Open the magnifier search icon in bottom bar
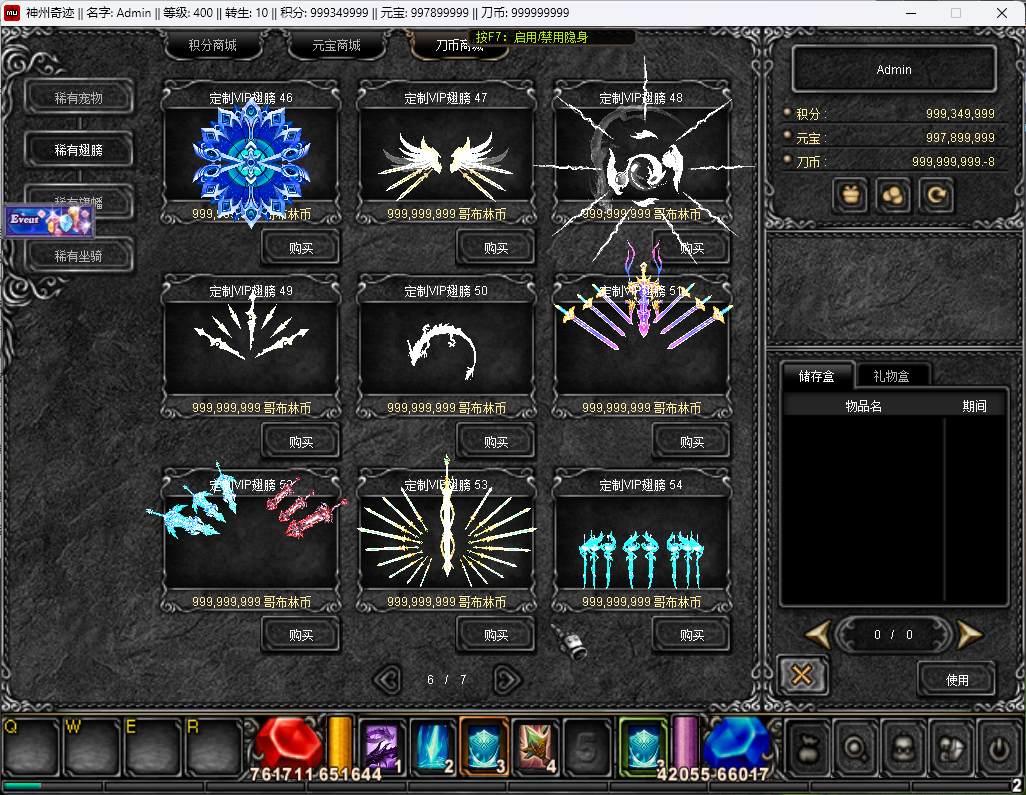 tap(857, 746)
